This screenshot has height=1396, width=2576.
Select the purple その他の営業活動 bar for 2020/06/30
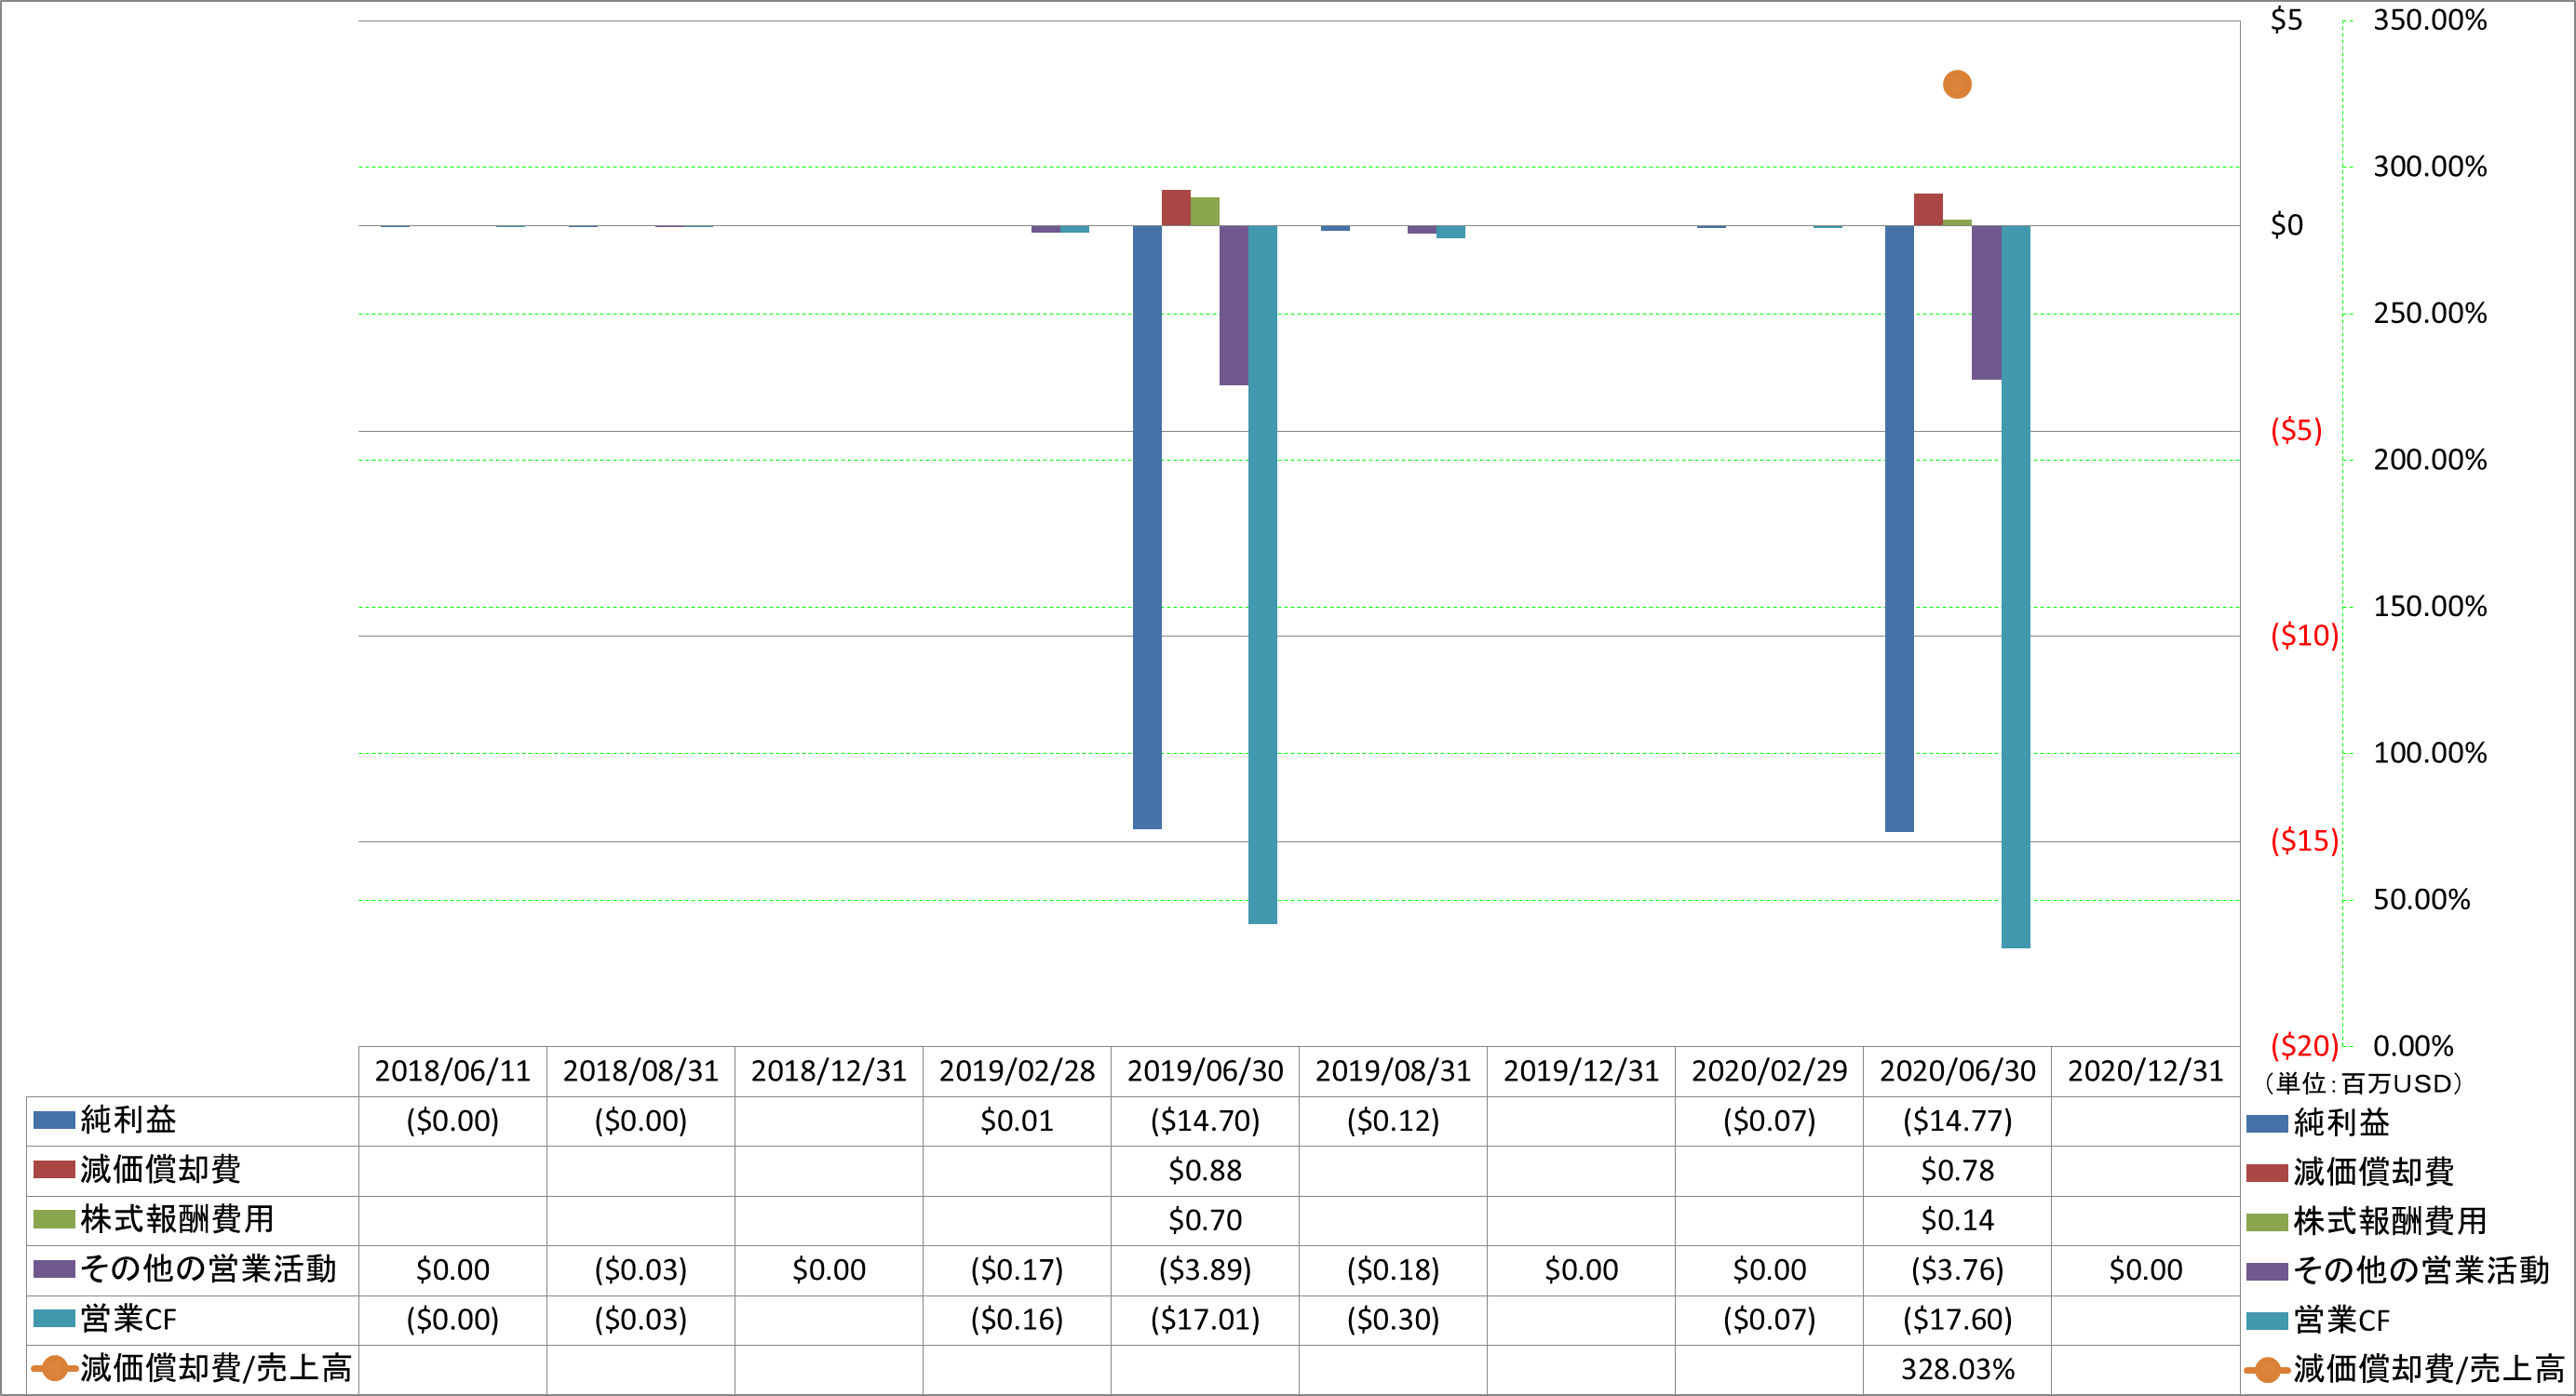point(1986,303)
